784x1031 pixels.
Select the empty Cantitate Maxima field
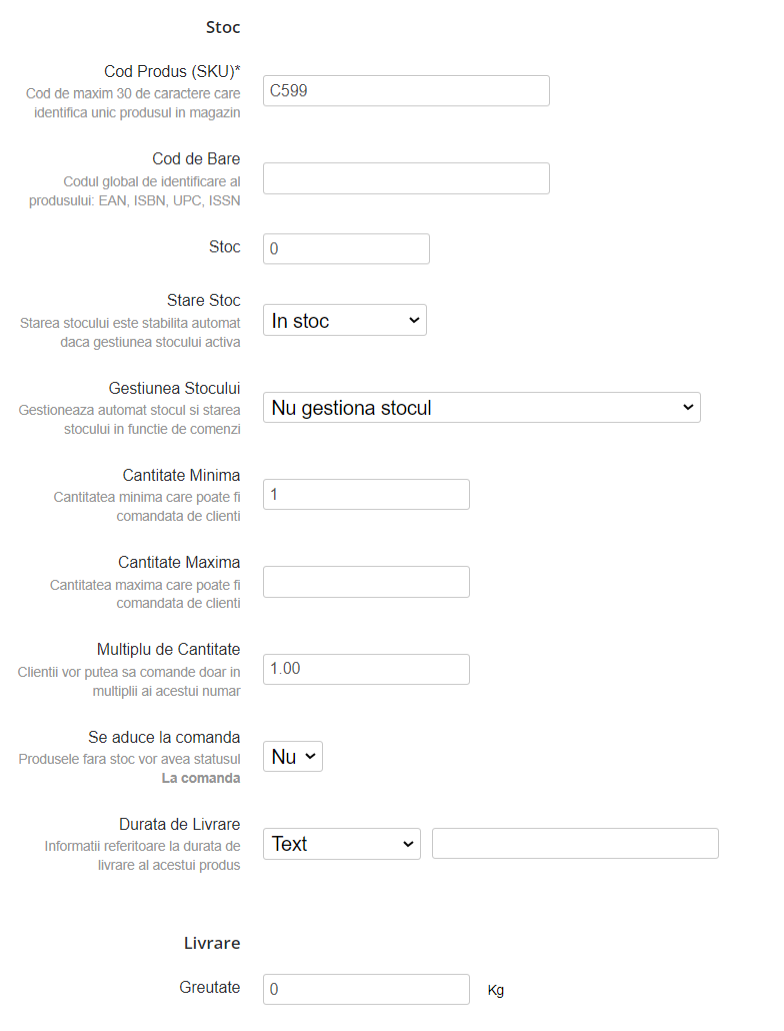click(366, 582)
